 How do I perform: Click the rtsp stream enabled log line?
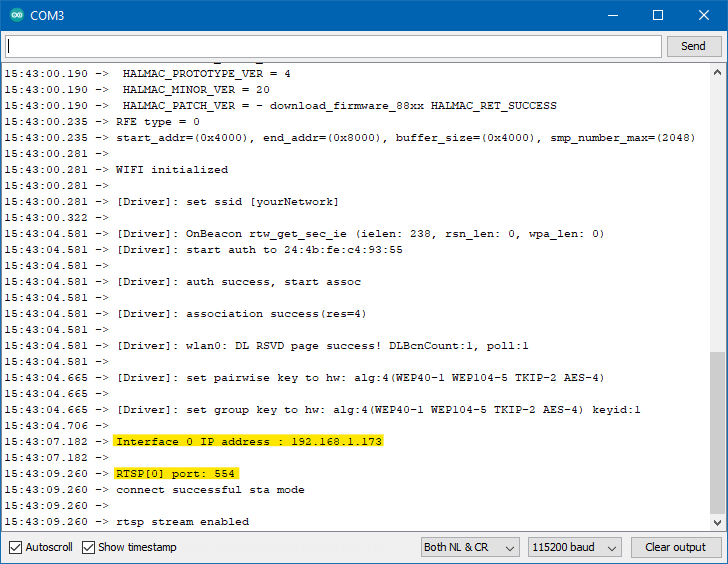pyautogui.click(x=182, y=521)
